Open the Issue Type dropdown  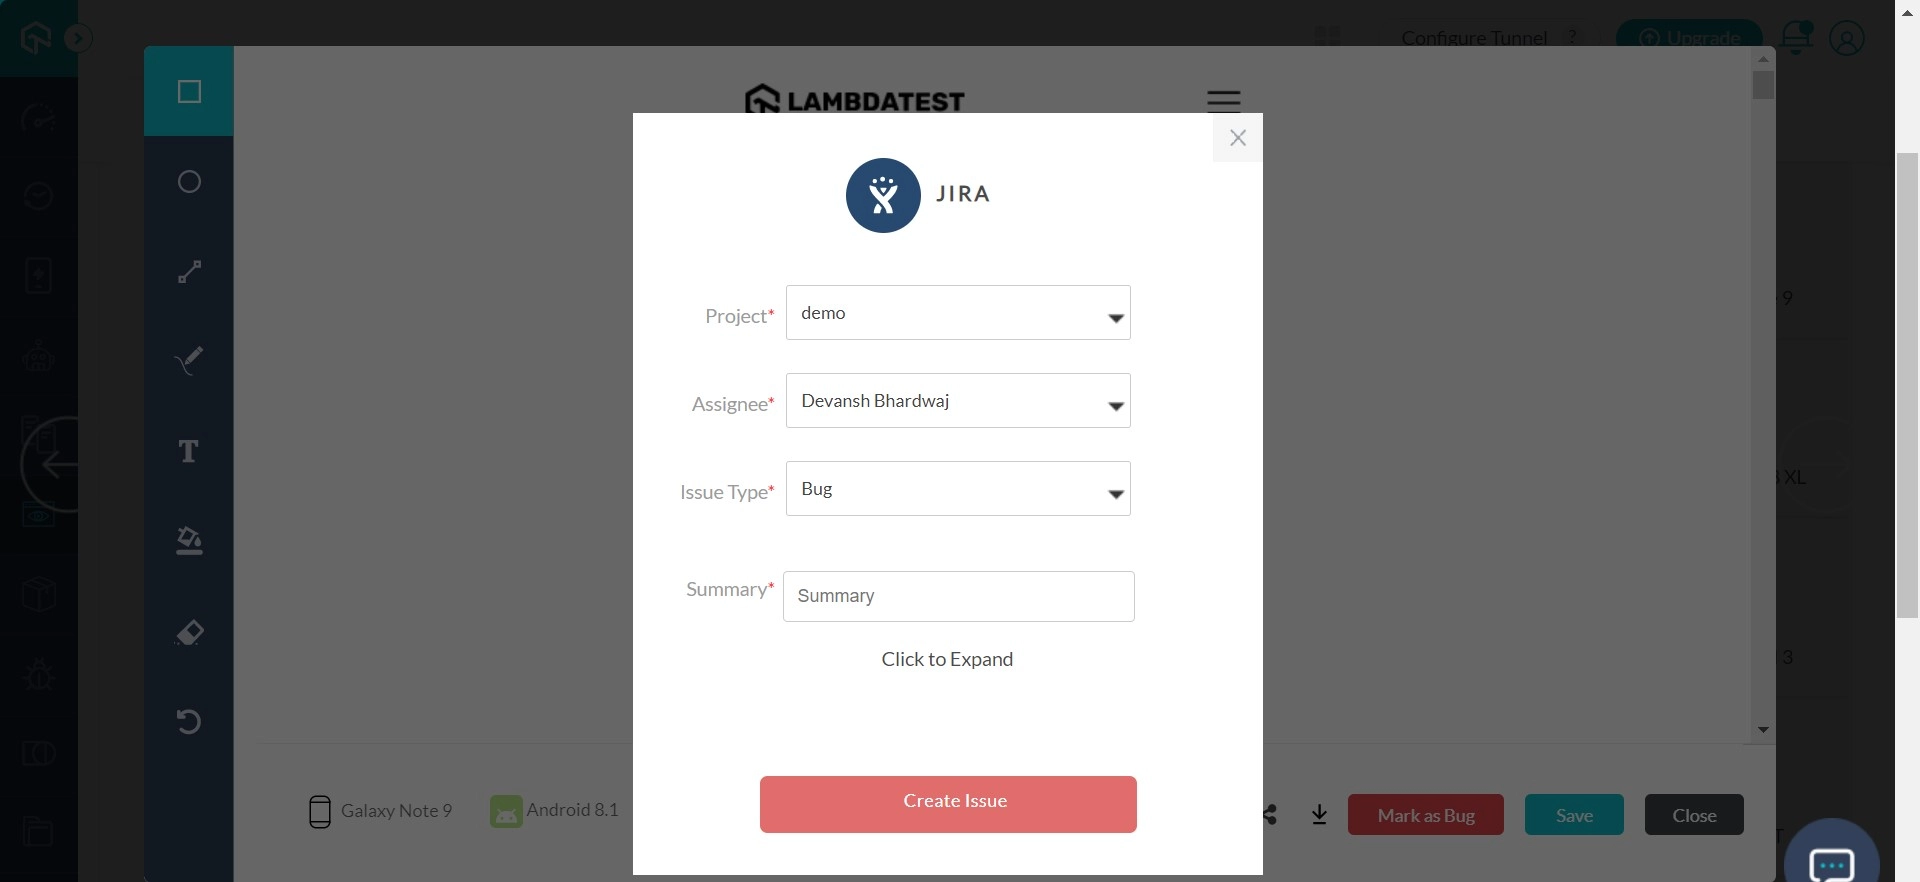[958, 489]
